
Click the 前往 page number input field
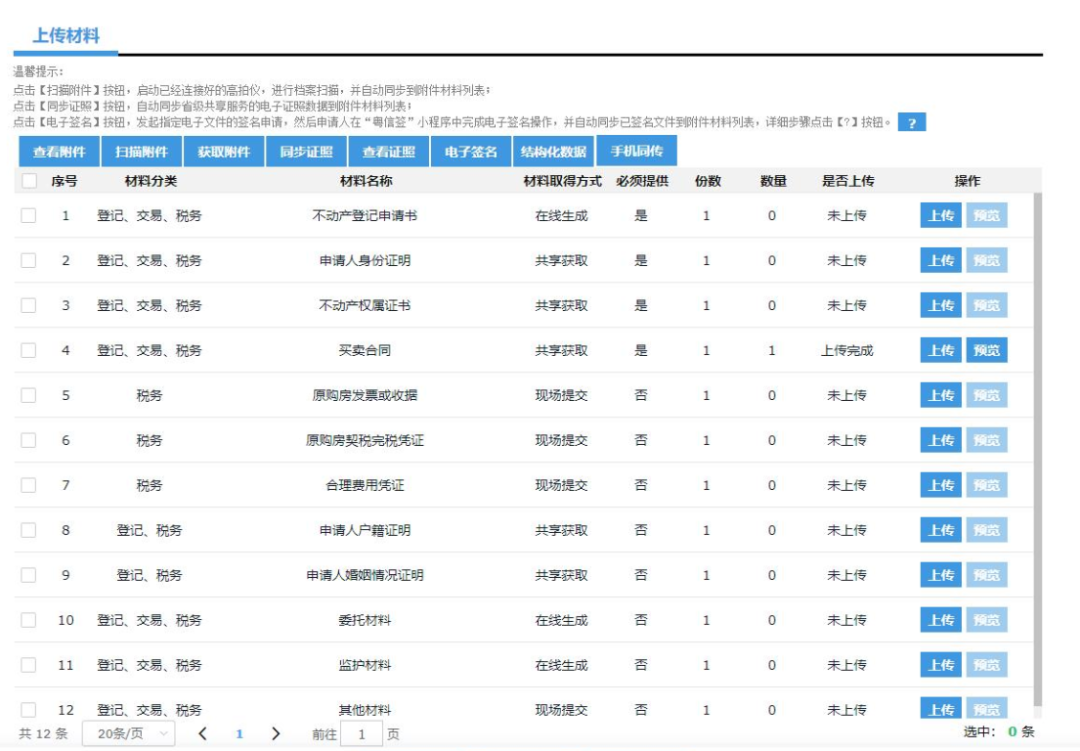point(362,734)
